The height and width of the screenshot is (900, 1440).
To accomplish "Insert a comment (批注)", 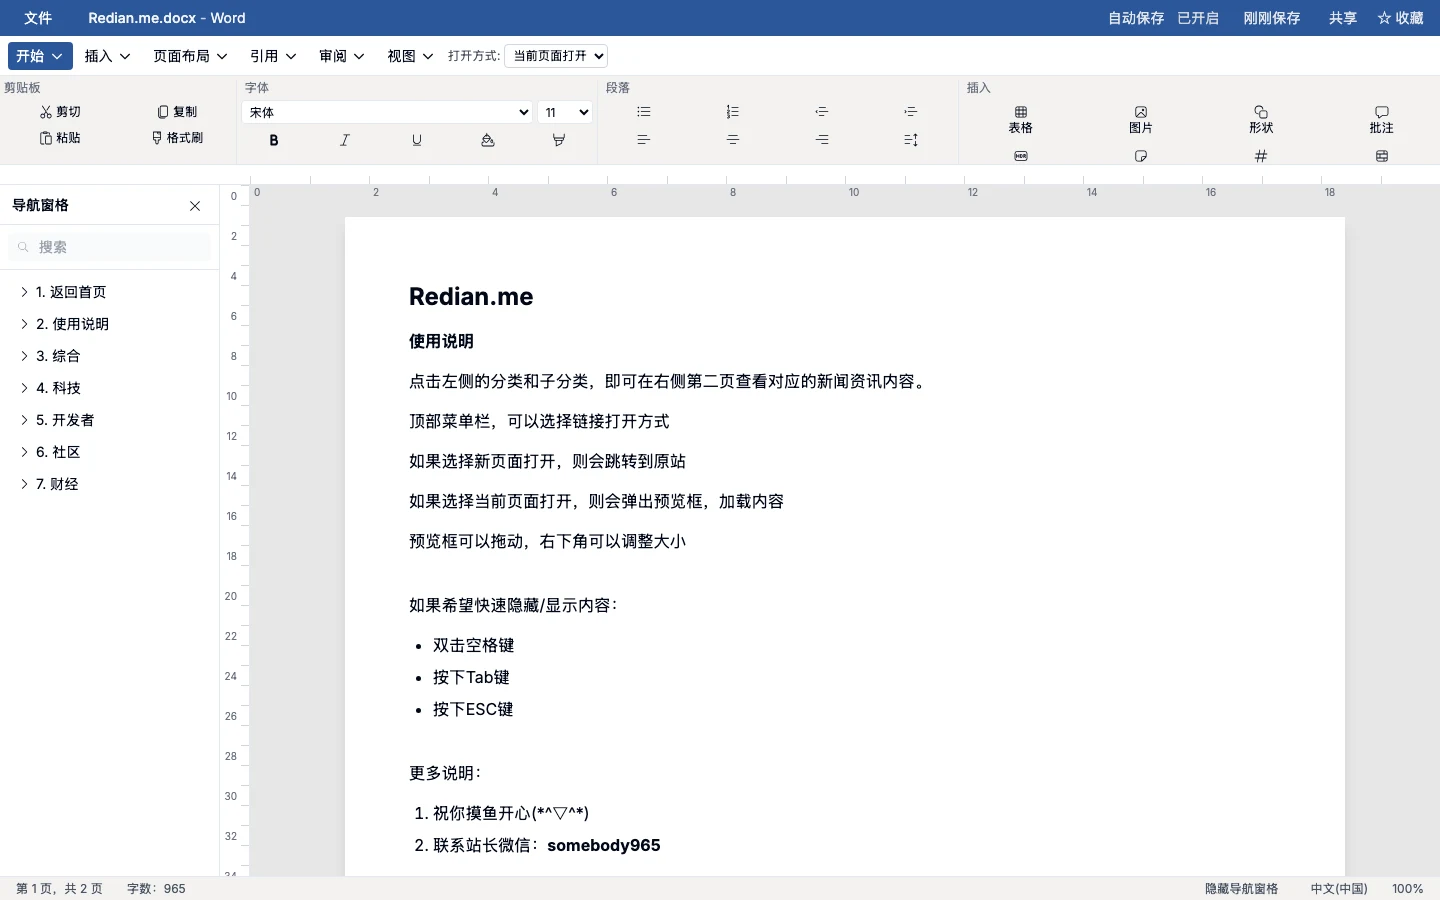I will click(x=1382, y=119).
